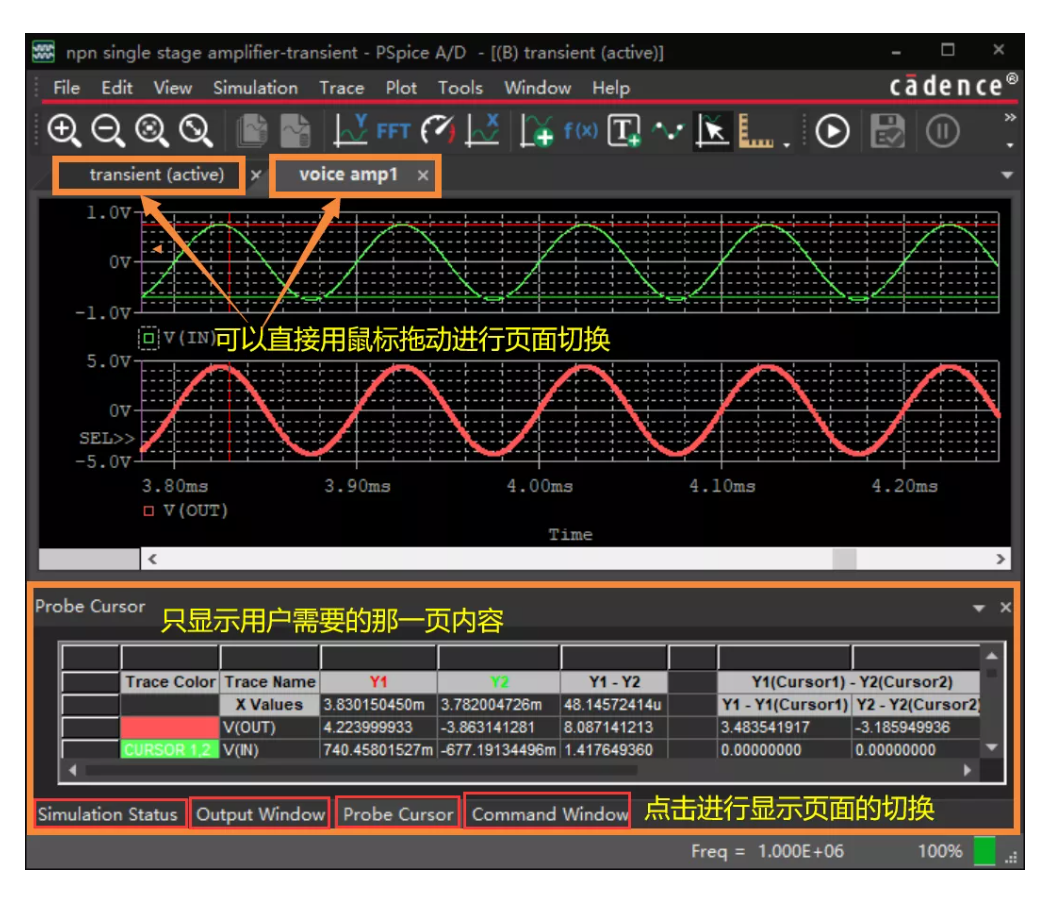Click cursor table scroll down arrow

tap(992, 747)
